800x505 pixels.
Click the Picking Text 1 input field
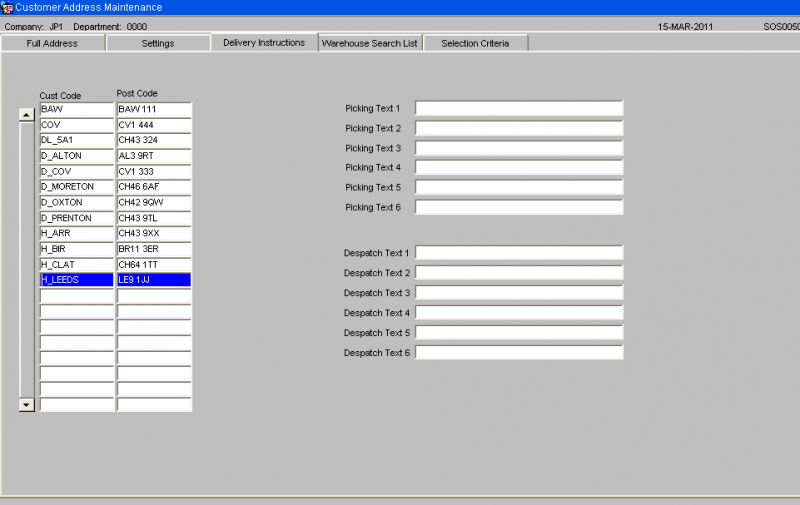pos(519,108)
